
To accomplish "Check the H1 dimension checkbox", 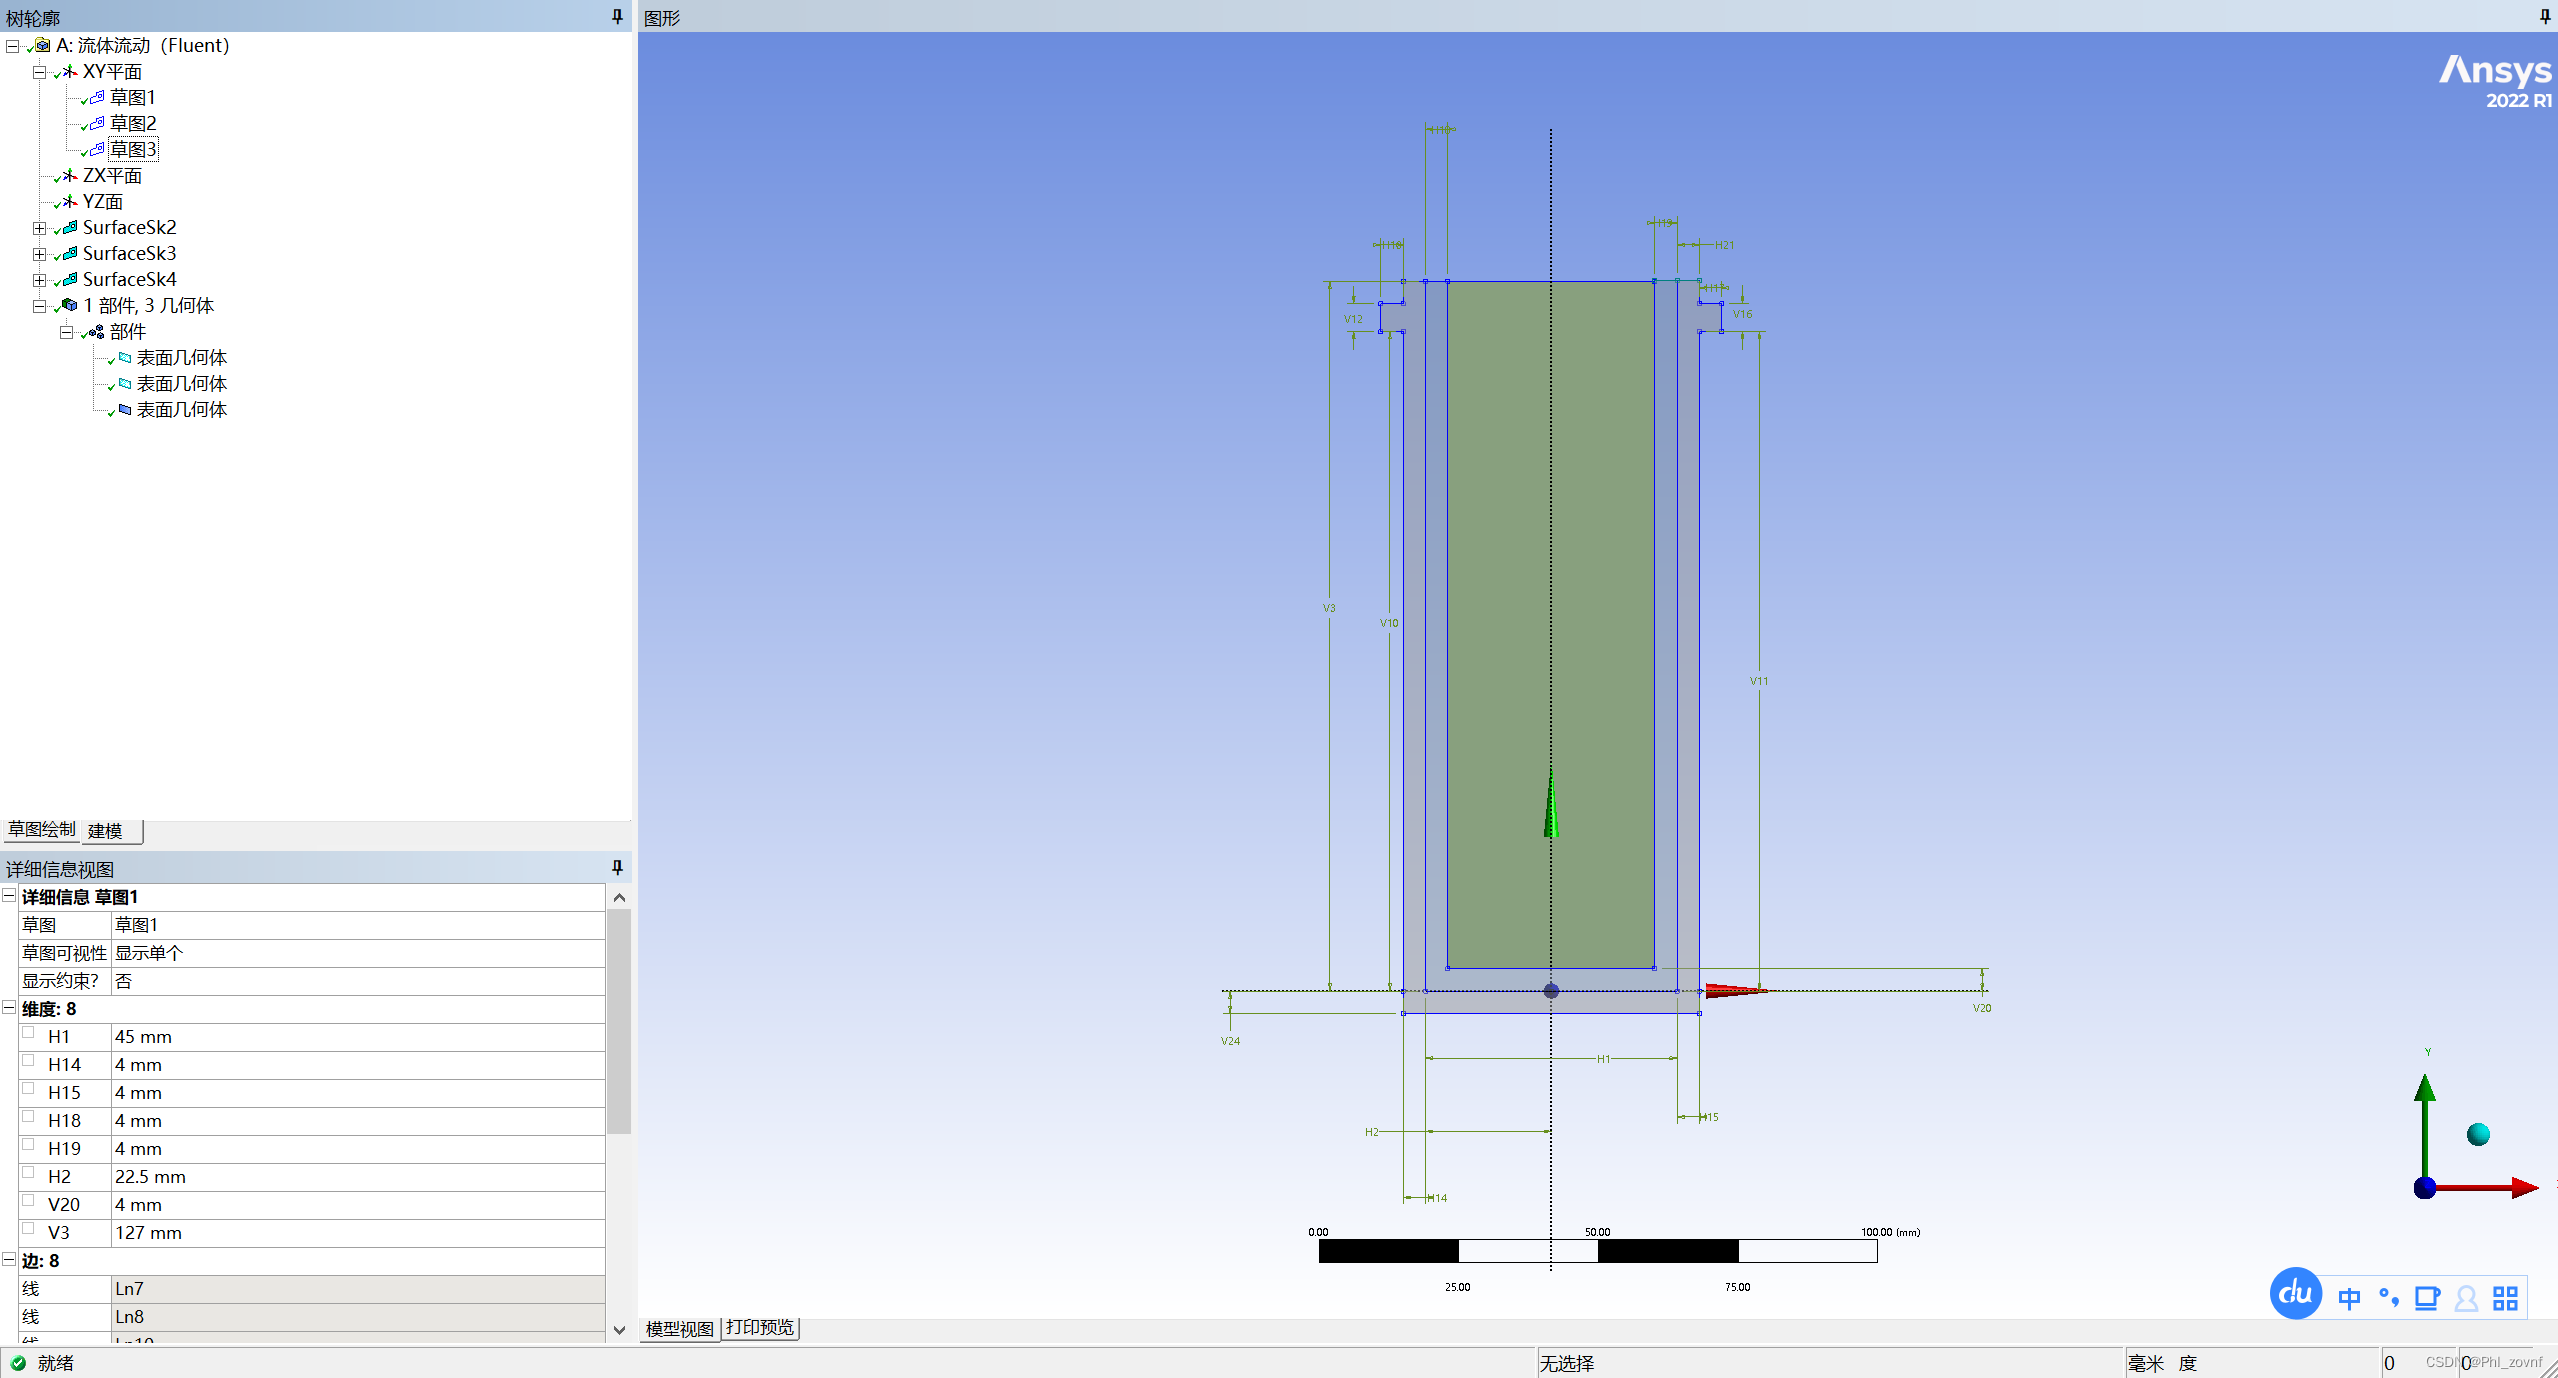I will point(29,1033).
